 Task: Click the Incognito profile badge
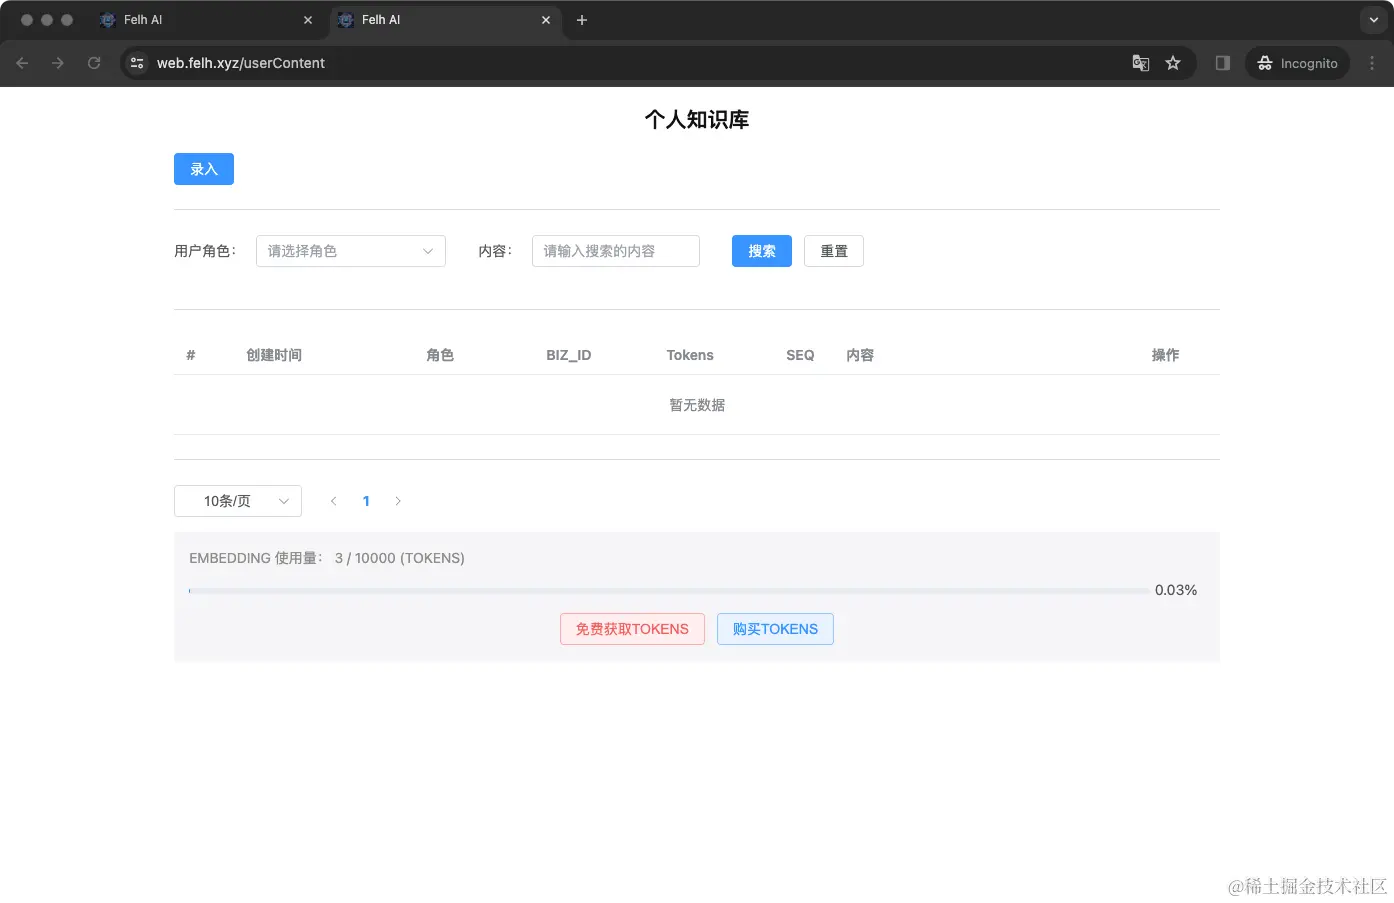pos(1297,63)
